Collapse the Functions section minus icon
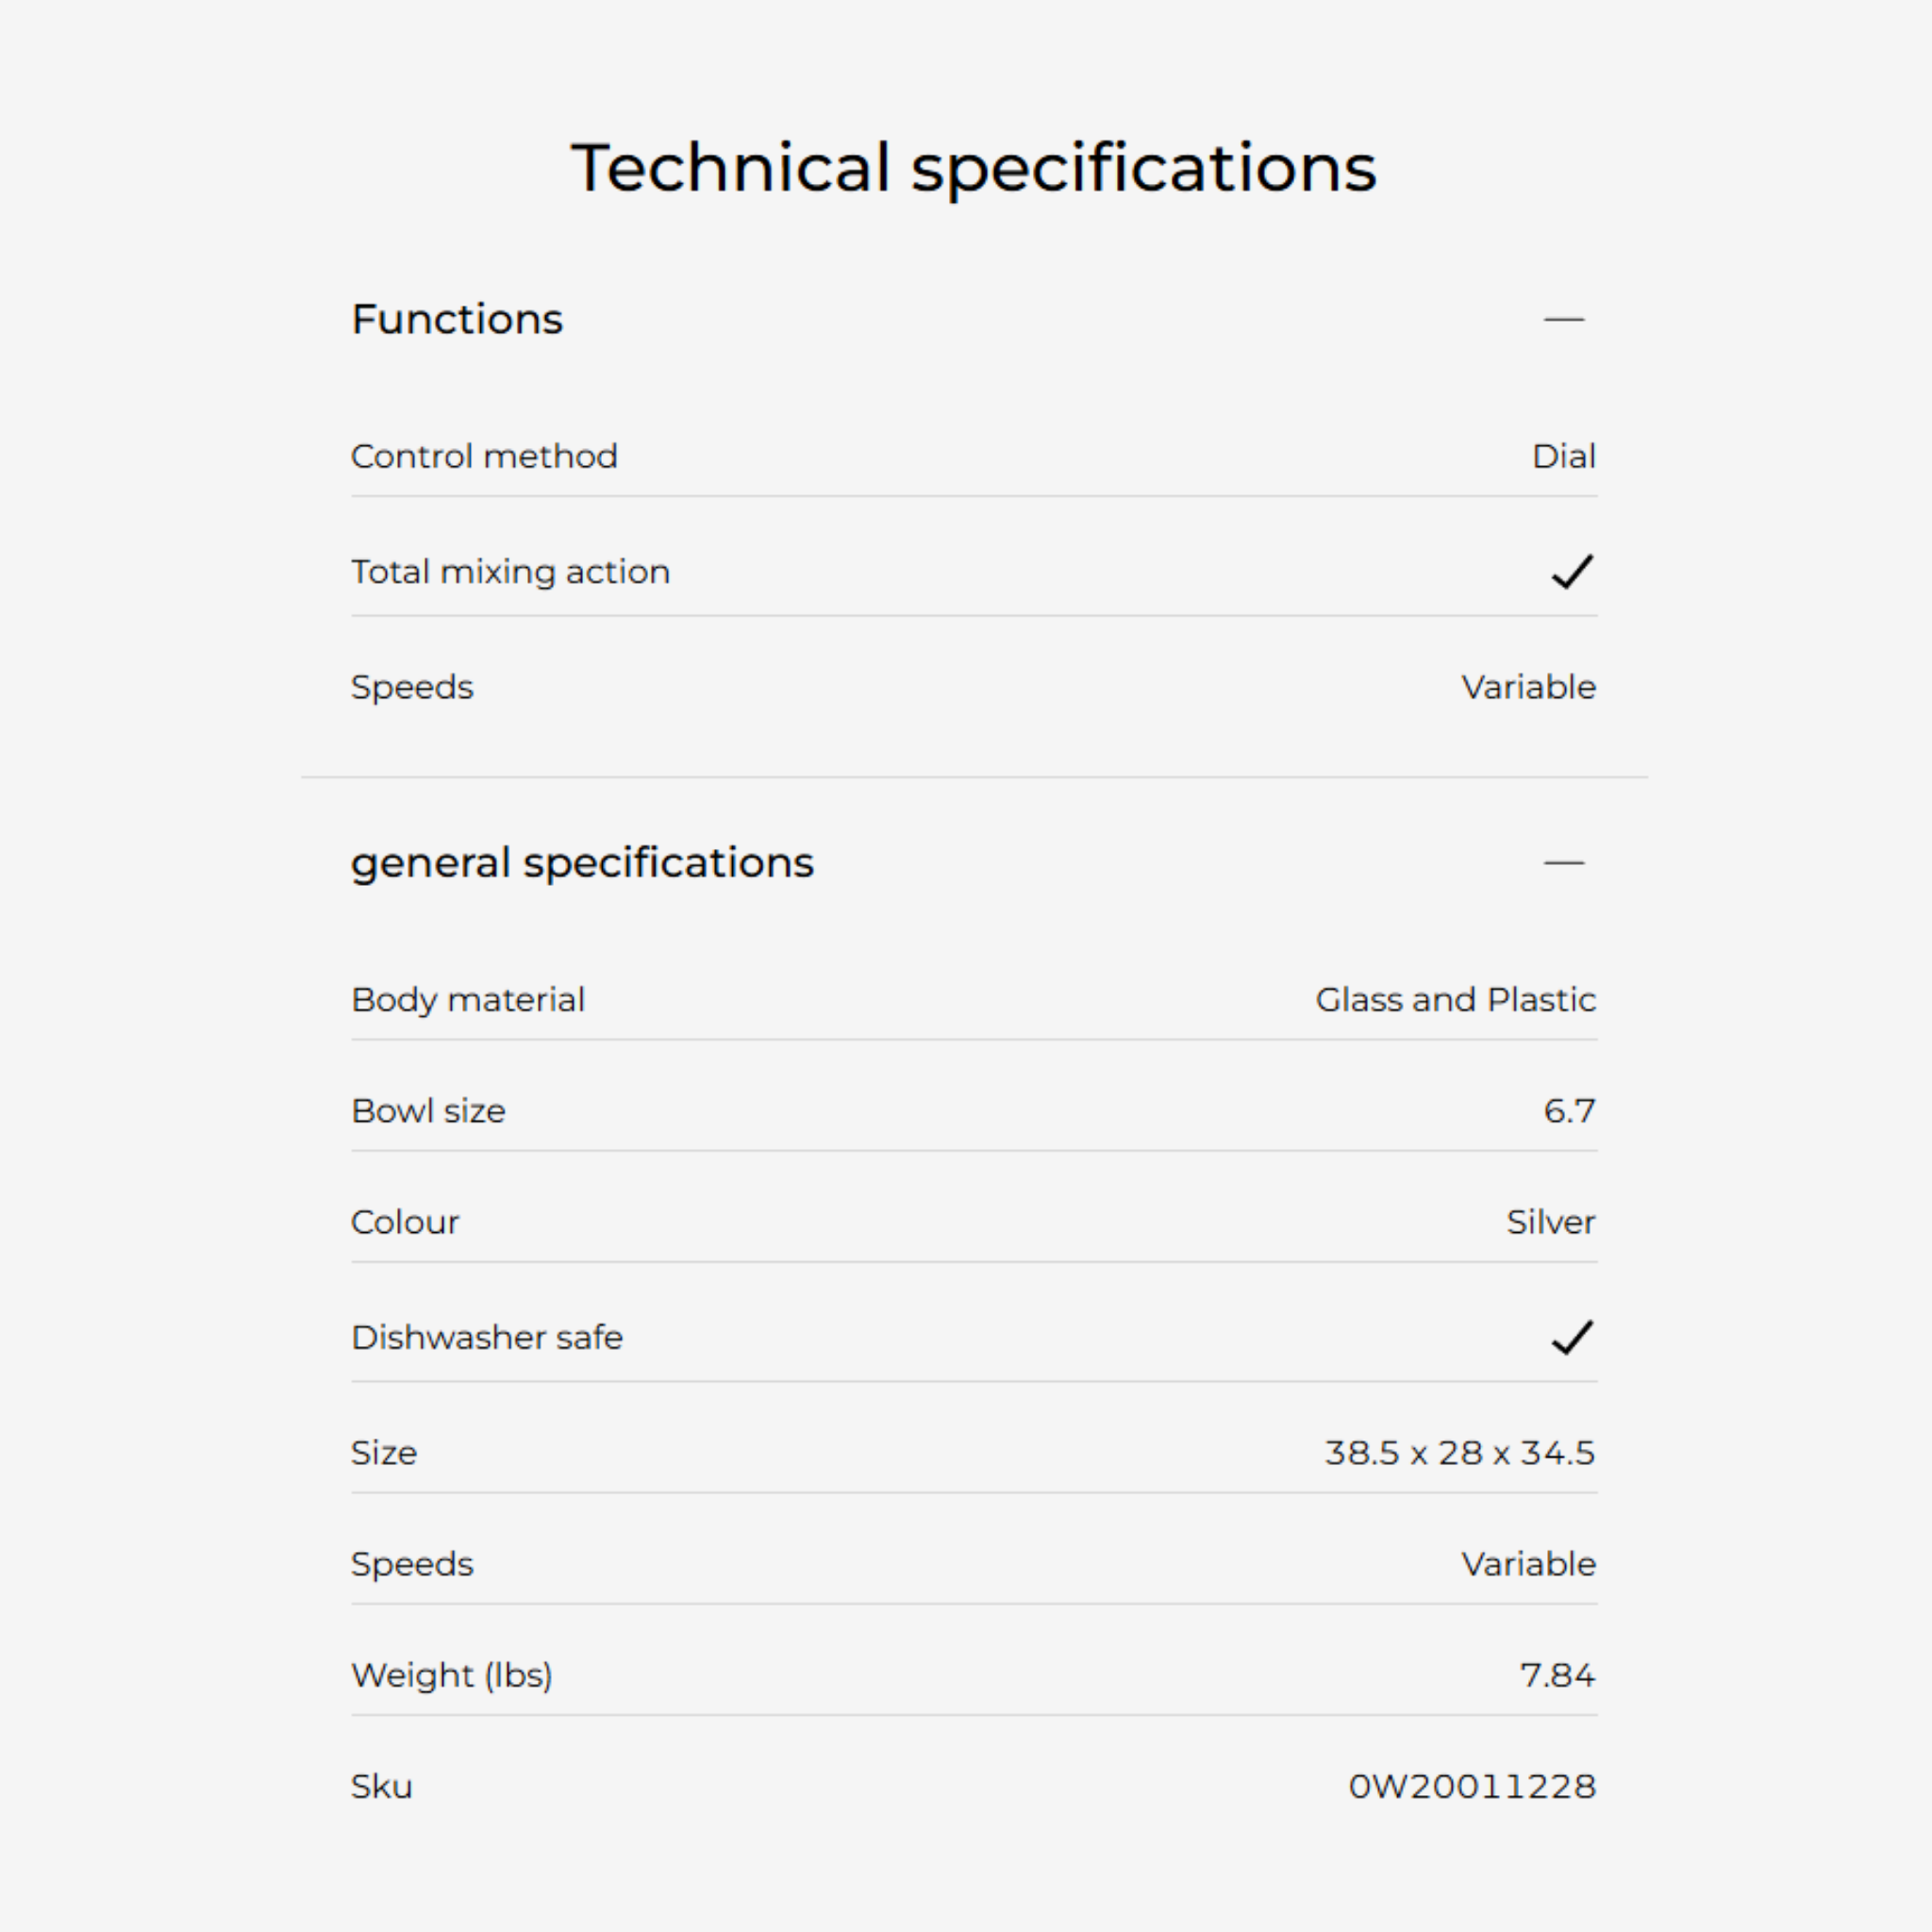 tap(1563, 320)
